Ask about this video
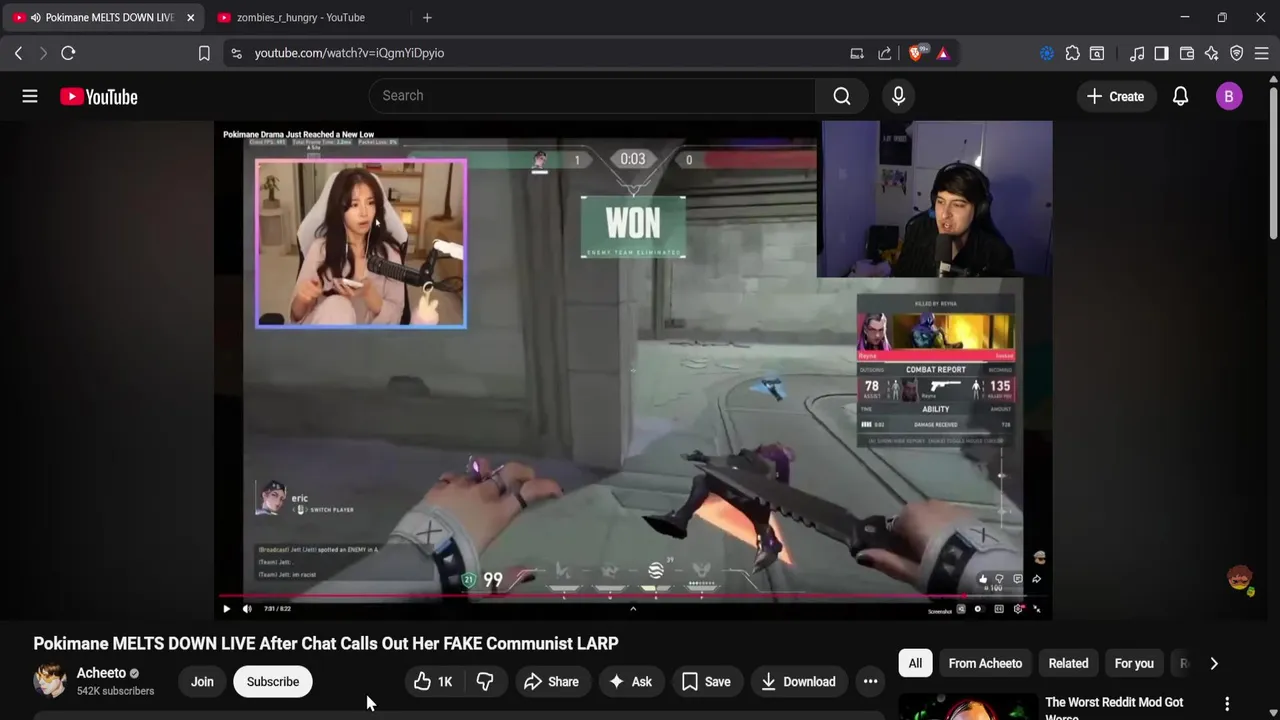The image size is (1280, 720). point(630,682)
